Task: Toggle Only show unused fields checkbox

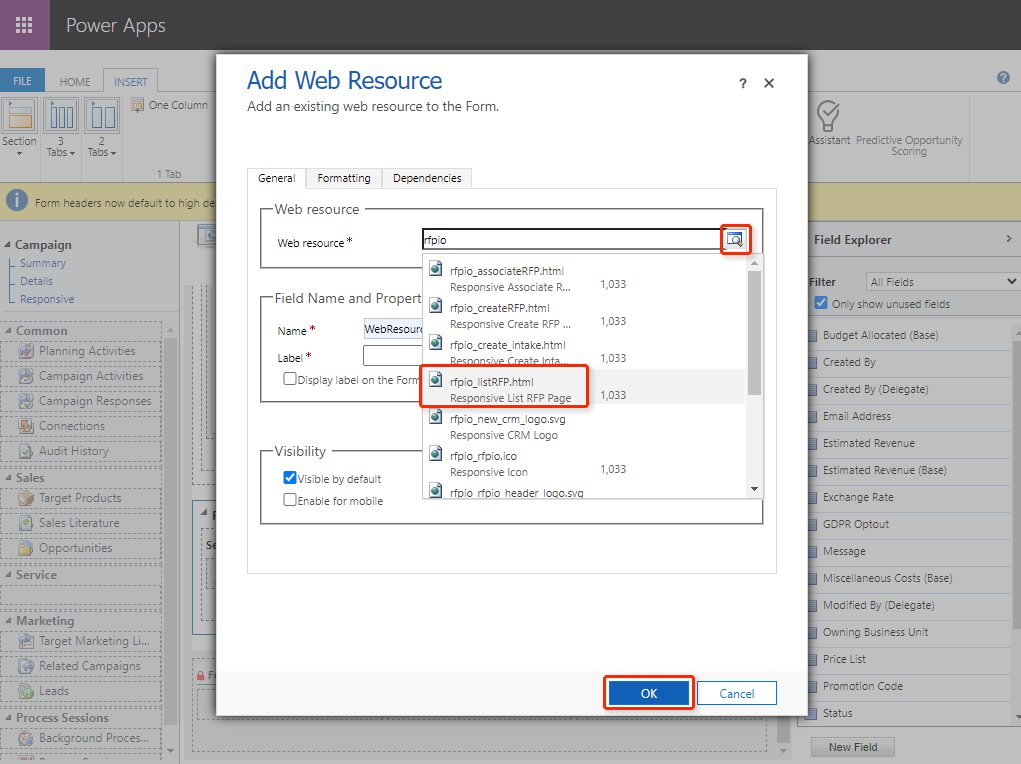Action: point(820,303)
